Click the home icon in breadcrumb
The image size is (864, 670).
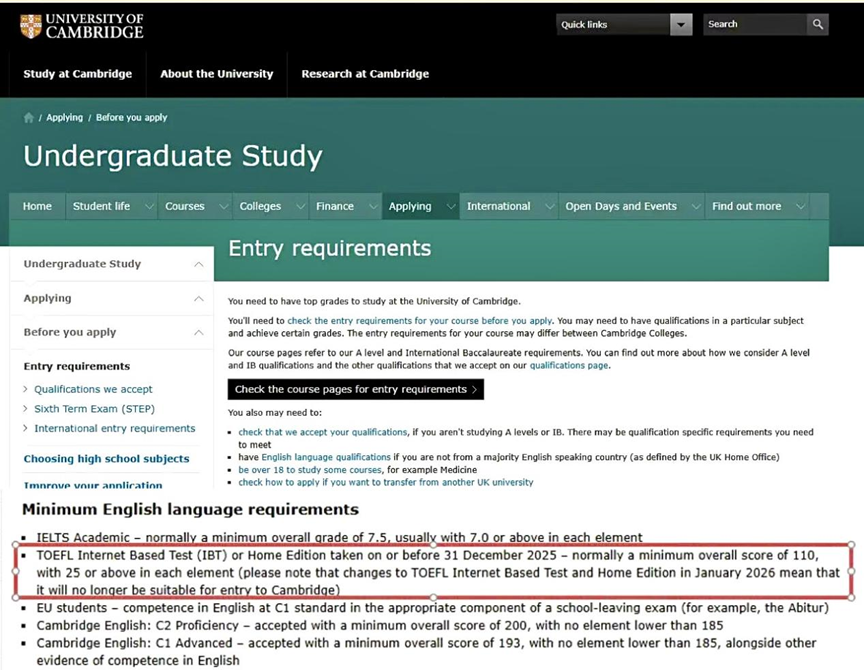[29, 118]
